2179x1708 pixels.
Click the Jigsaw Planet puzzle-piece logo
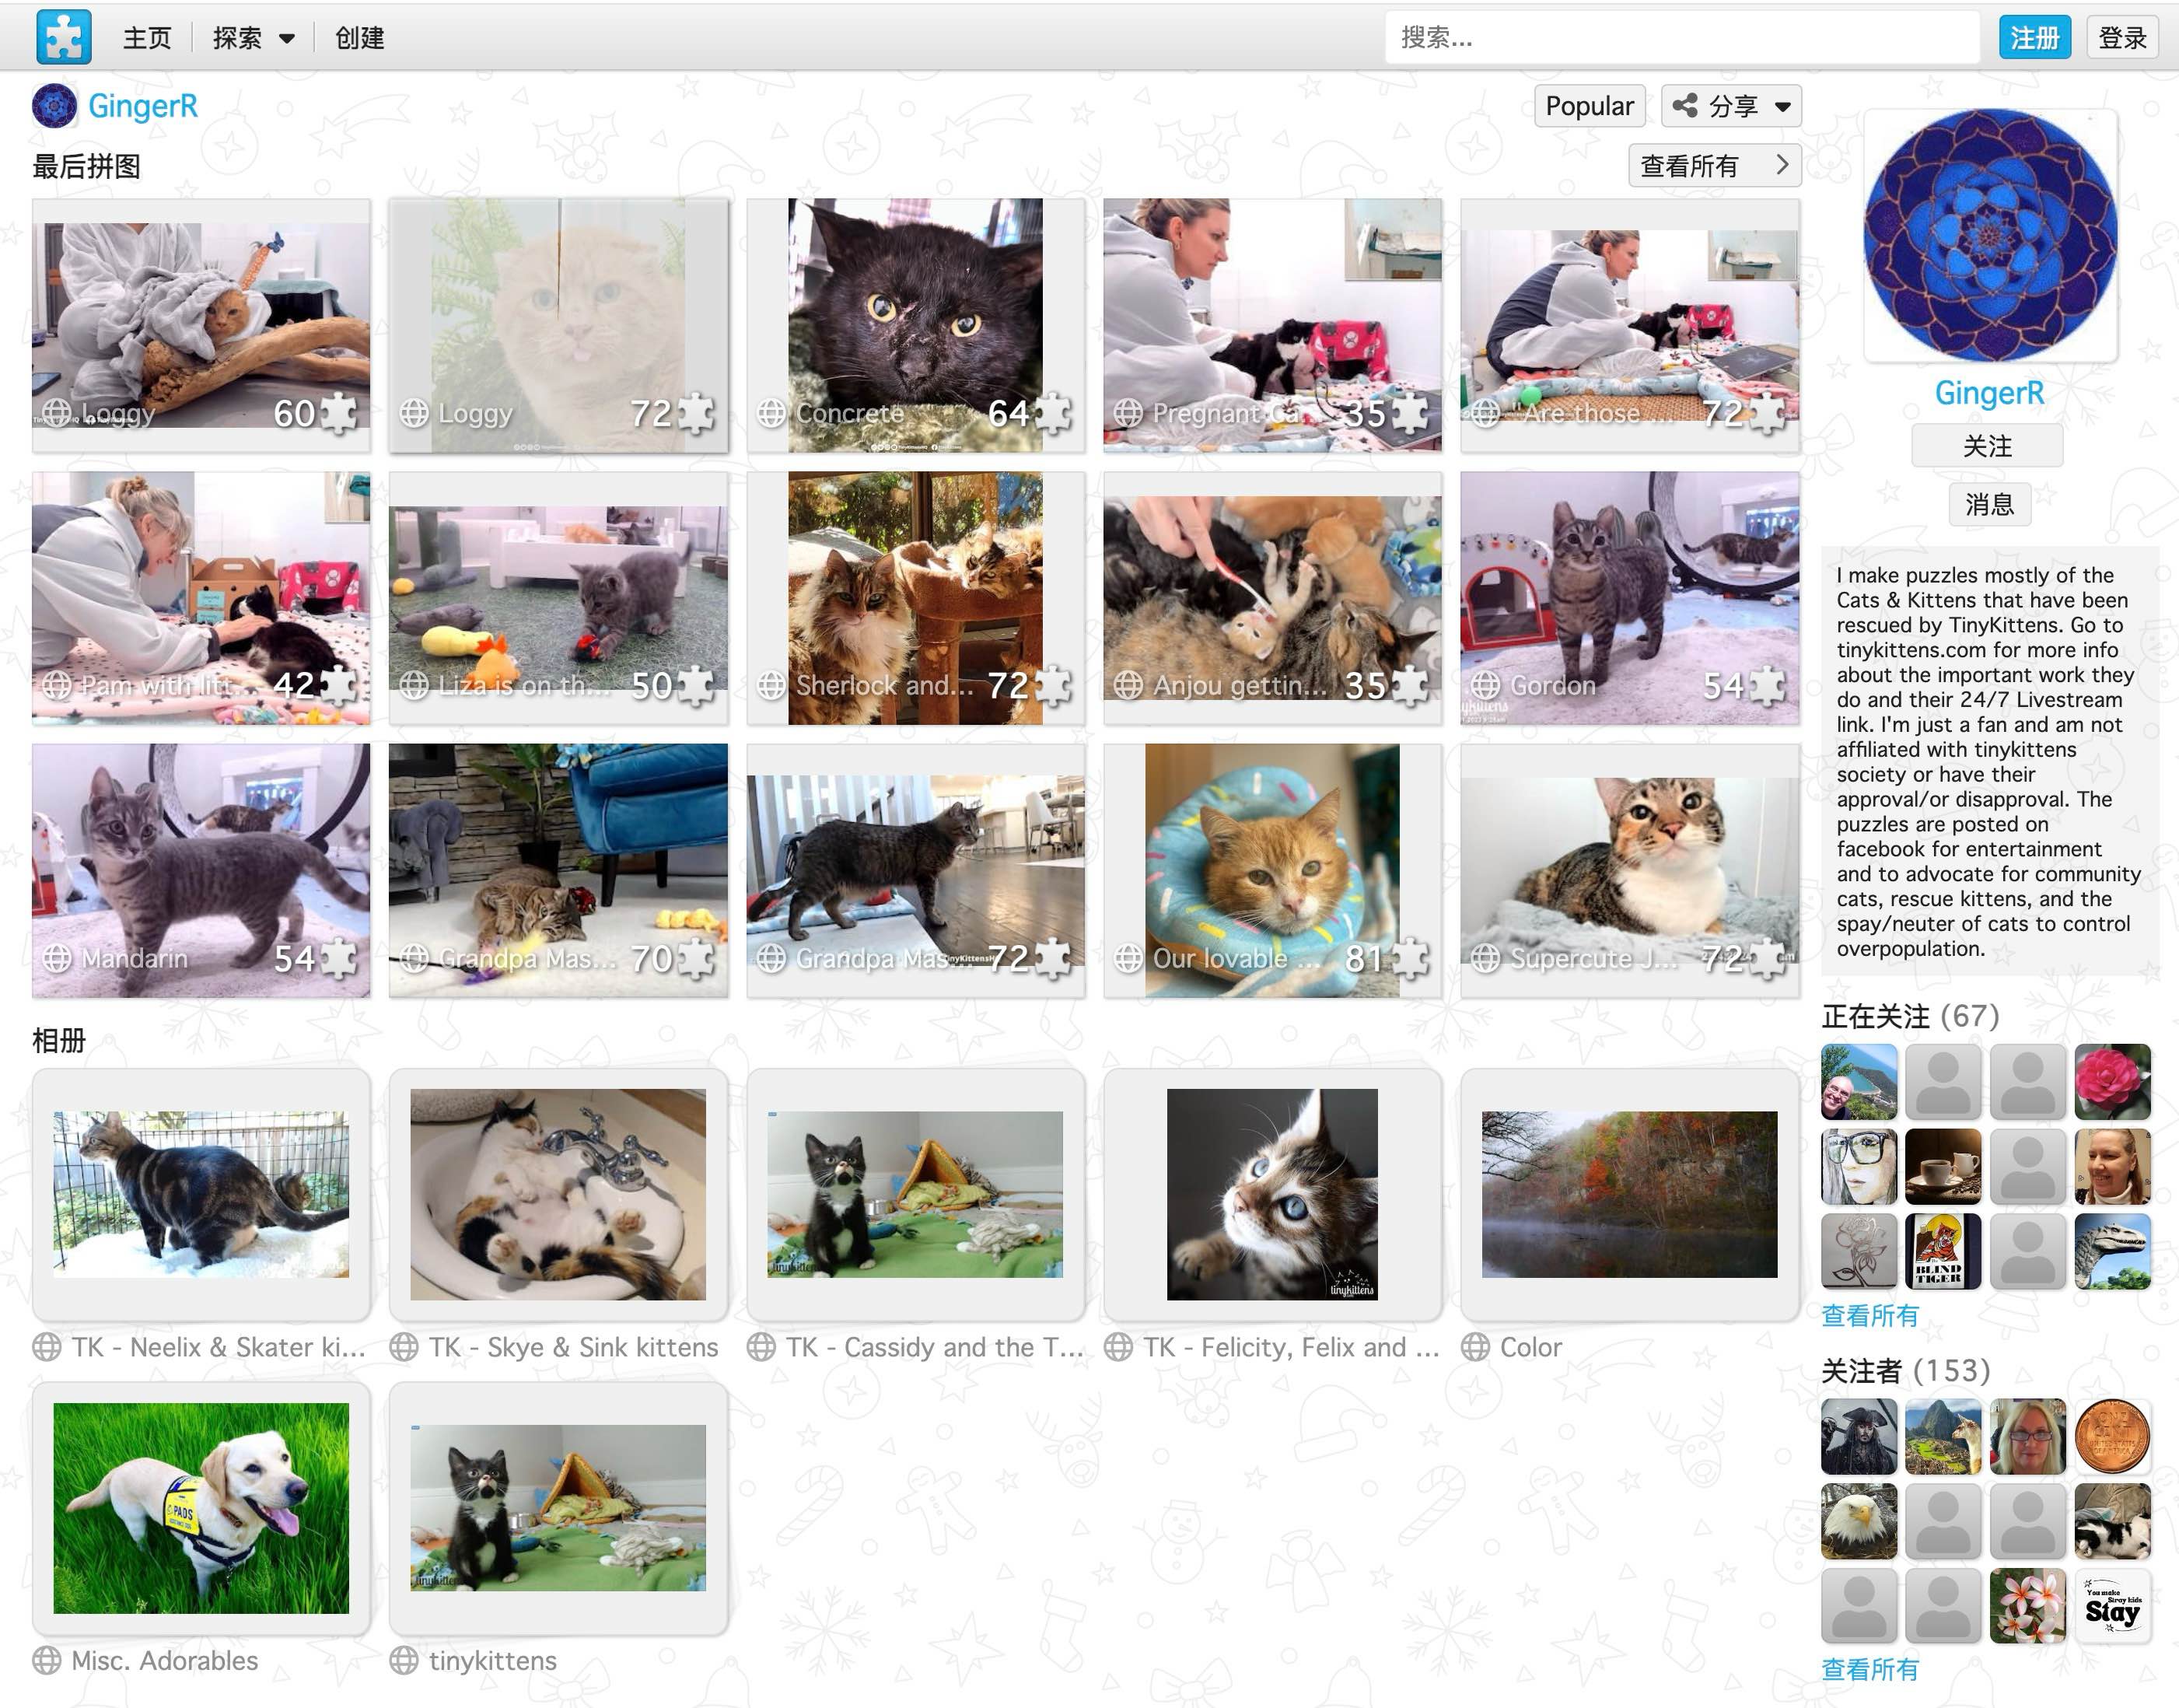[x=64, y=37]
